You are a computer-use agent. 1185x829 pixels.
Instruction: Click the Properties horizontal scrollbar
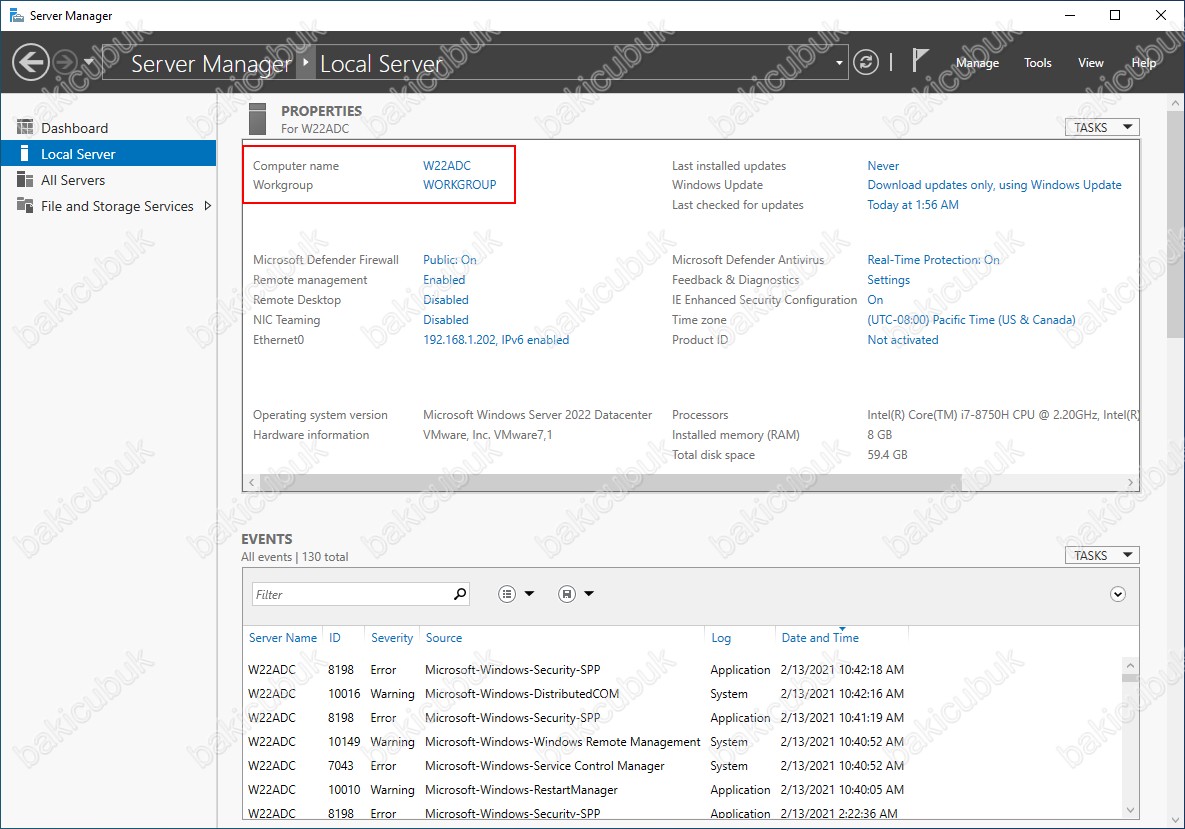(611, 482)
